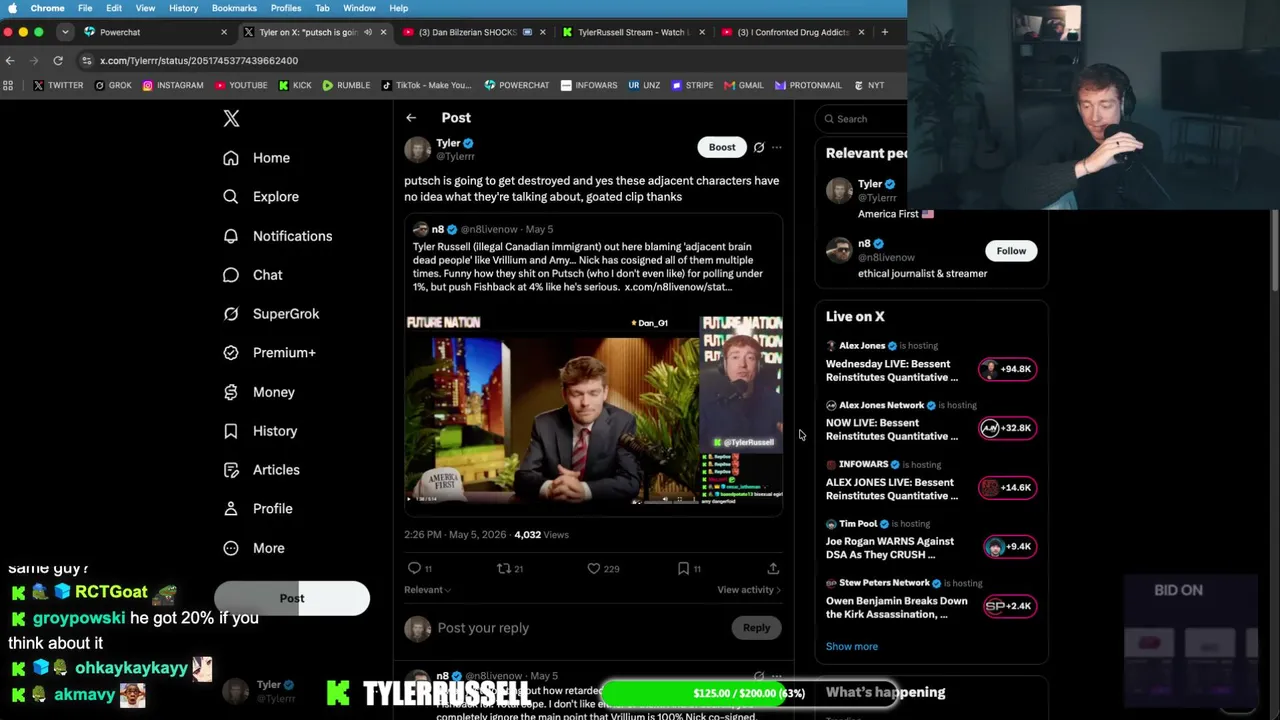Click the Chrome address bar URL
Screen dimensions: 1280x720
click(199, 61)
